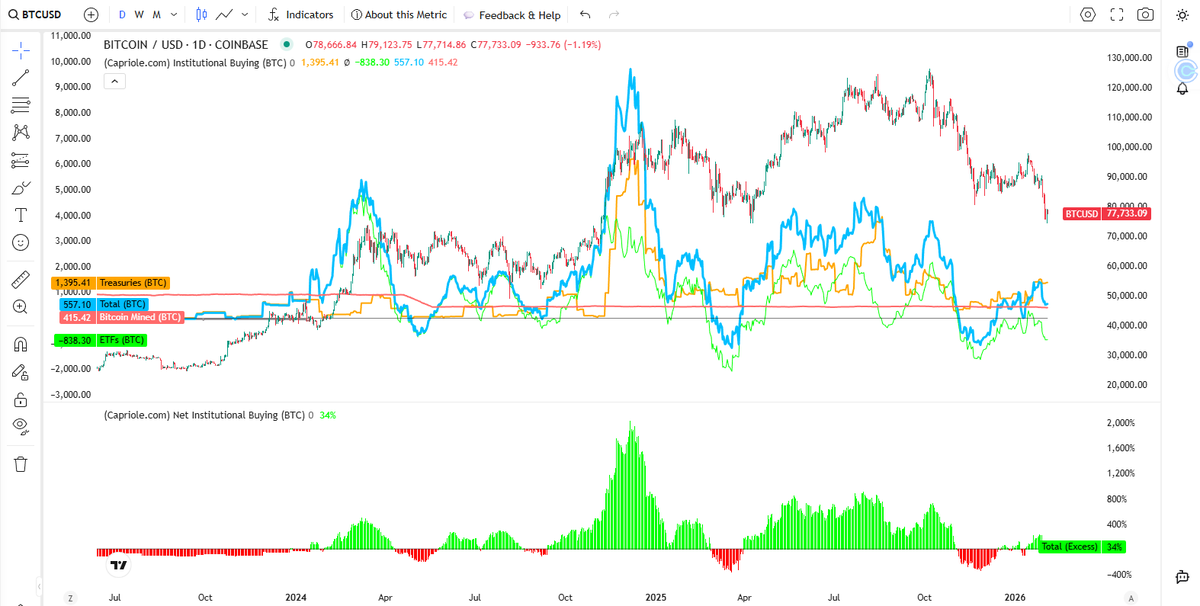Click the trash remove objects icon
The height and width of the screenshot is (606, 1200).
click(x=20, y=464)
